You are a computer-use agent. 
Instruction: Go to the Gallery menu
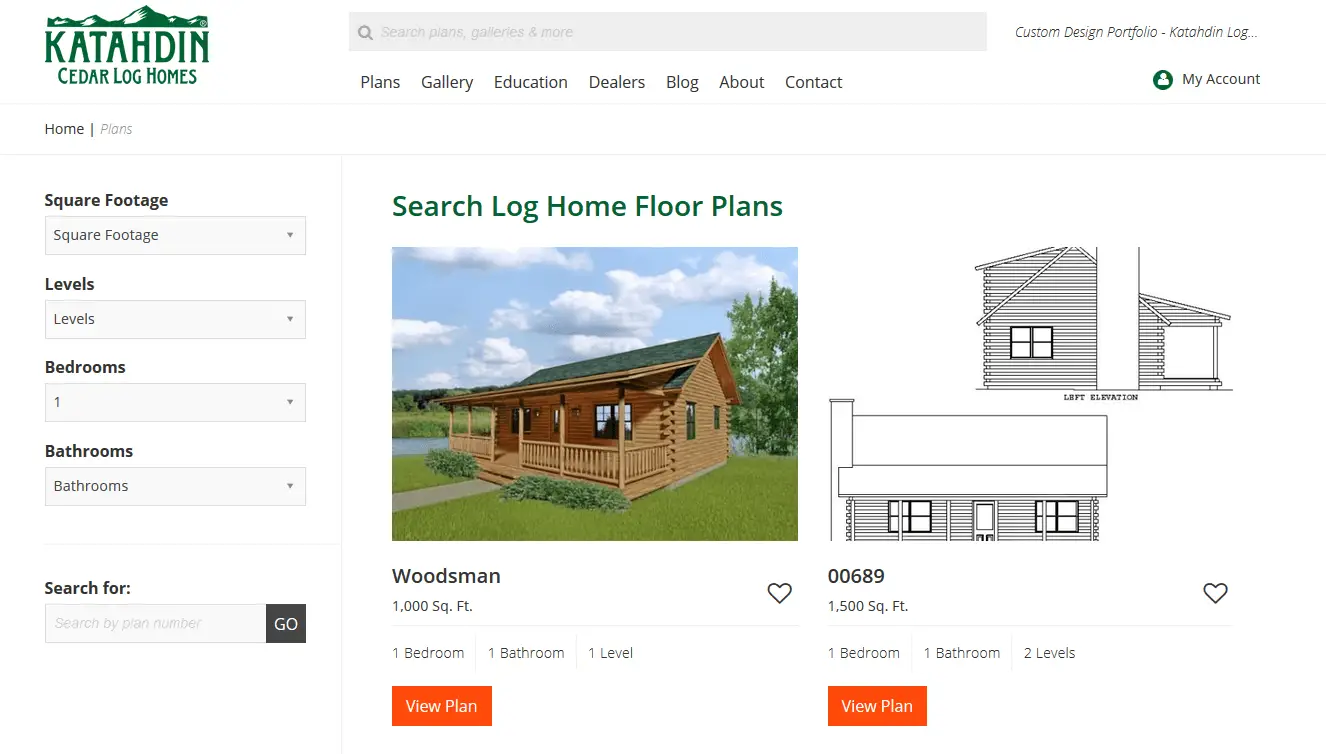point(447,82)
